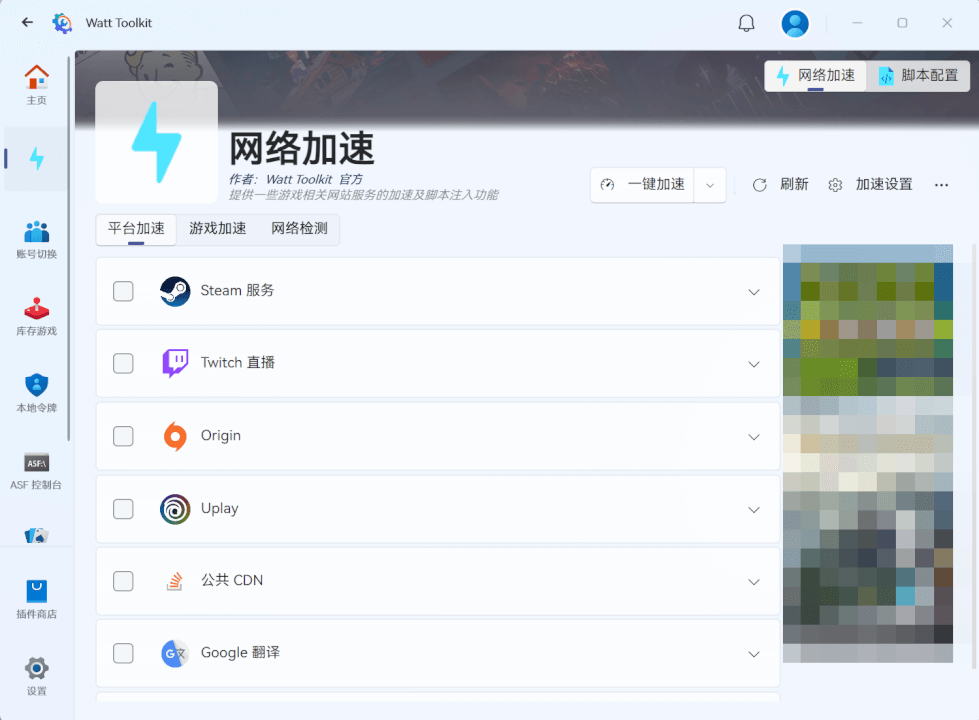Switch to the 游戏加速 tab
Screen dimensions: 979x720
[x=218, y=229]
